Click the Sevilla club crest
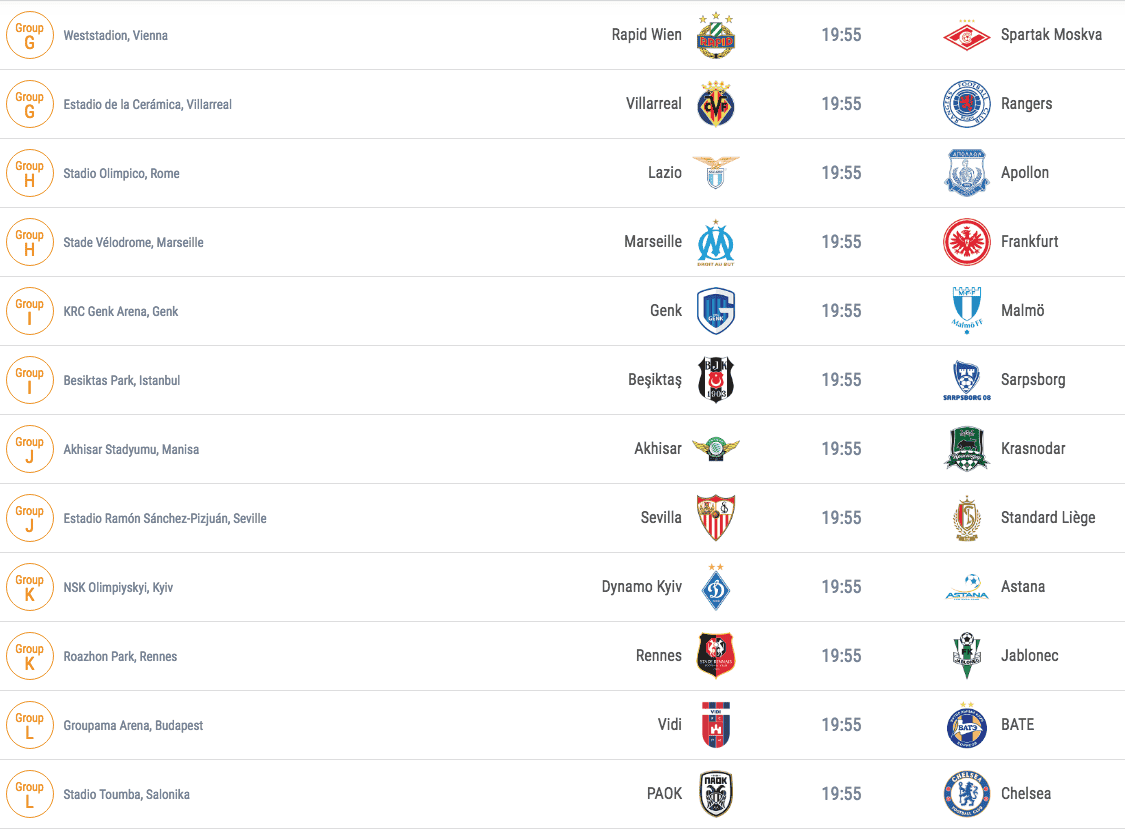 click(x=715, y=517)
